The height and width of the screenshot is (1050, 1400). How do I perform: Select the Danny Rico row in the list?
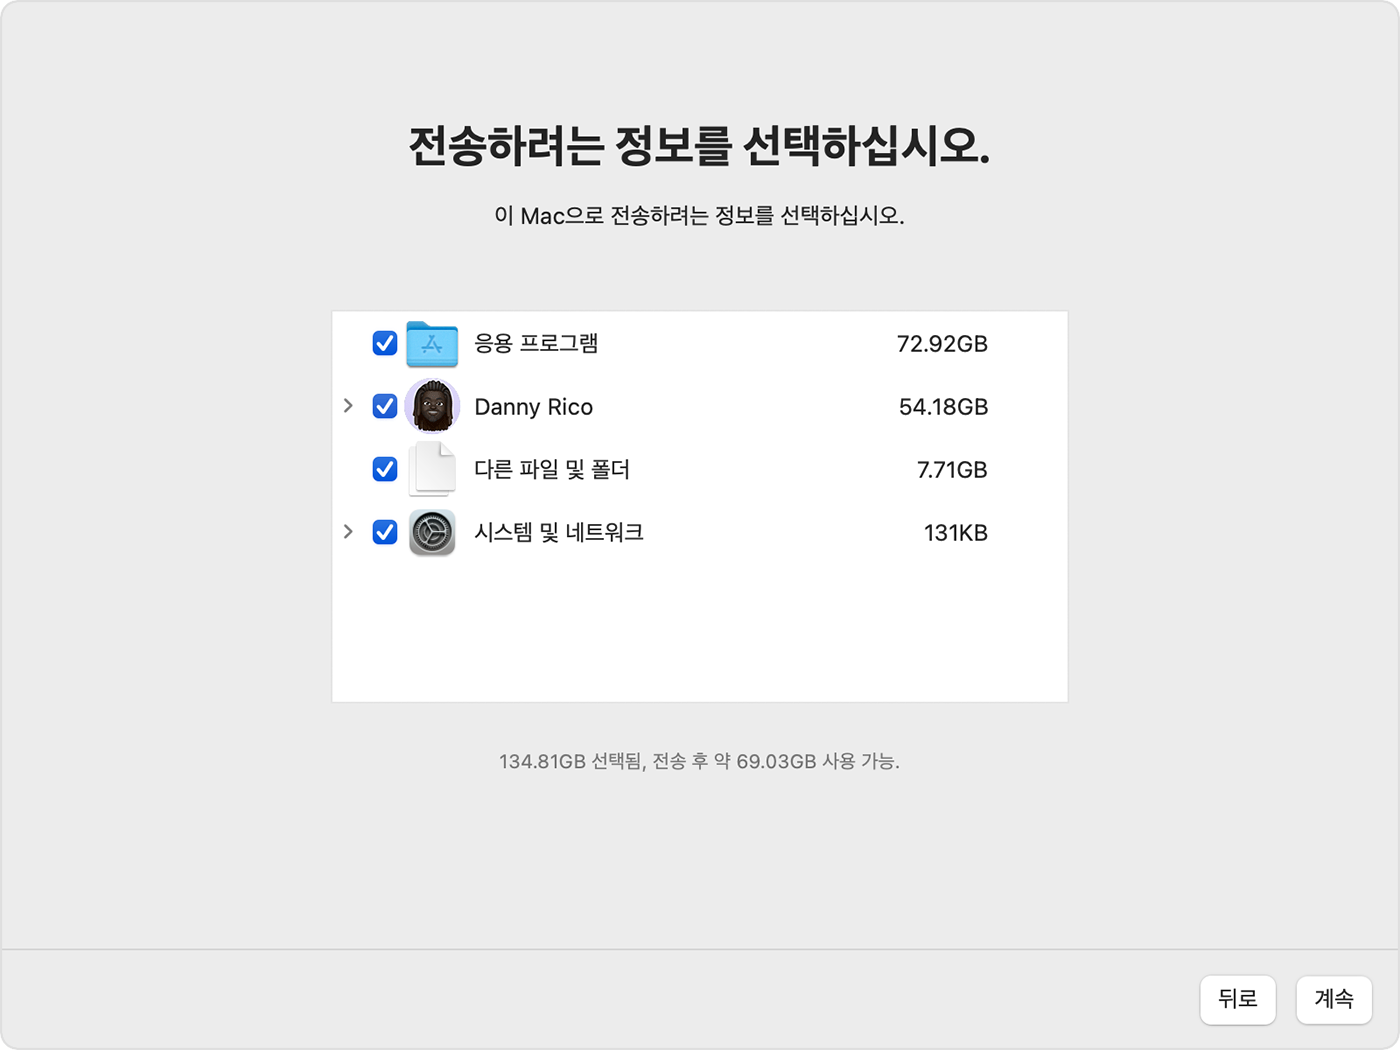(534, 406)
